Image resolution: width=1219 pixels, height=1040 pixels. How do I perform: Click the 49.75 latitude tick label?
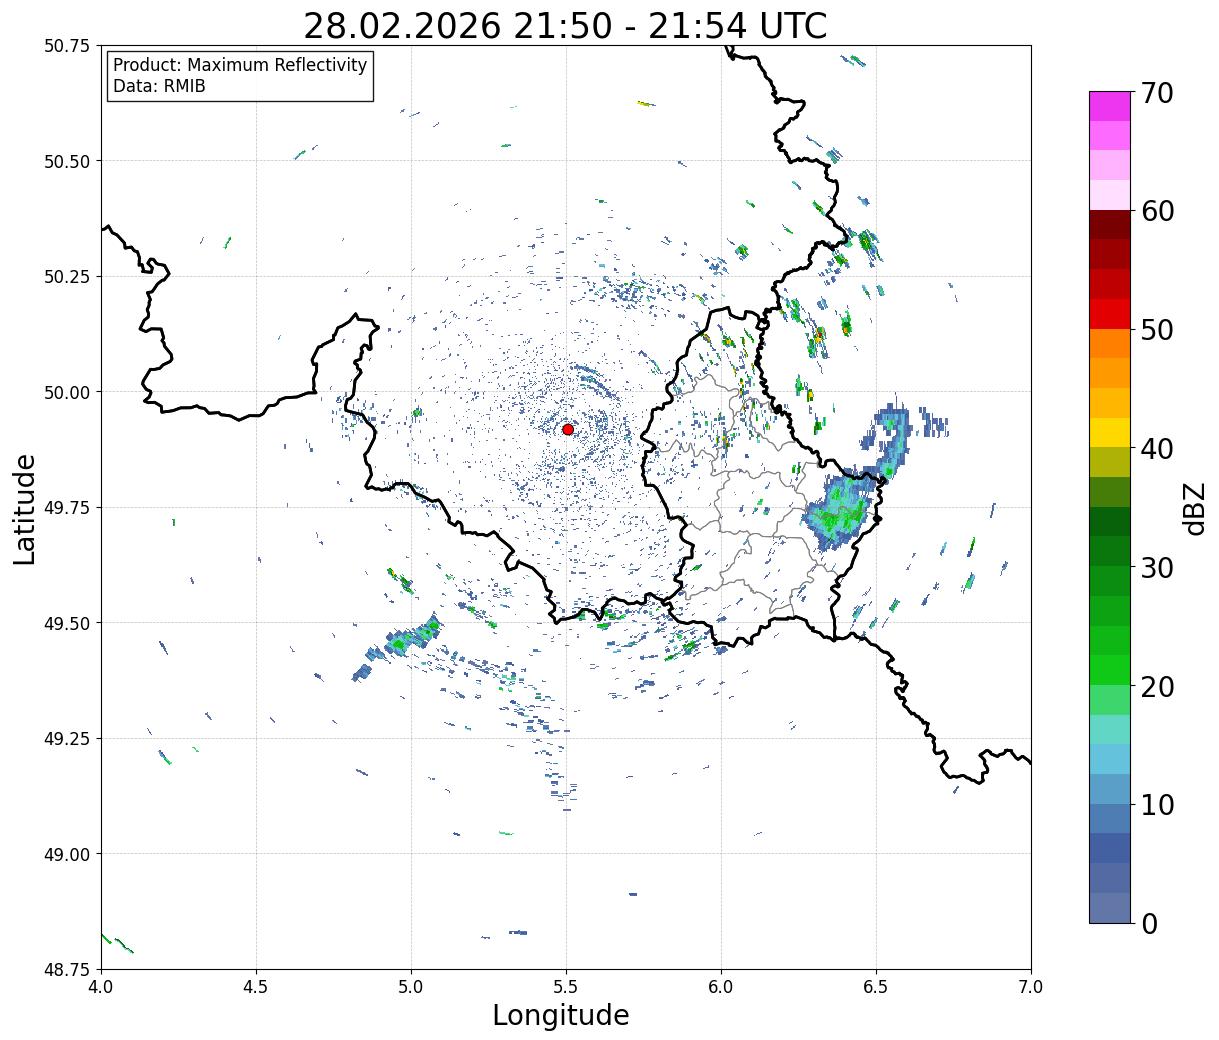pos(66,508)
